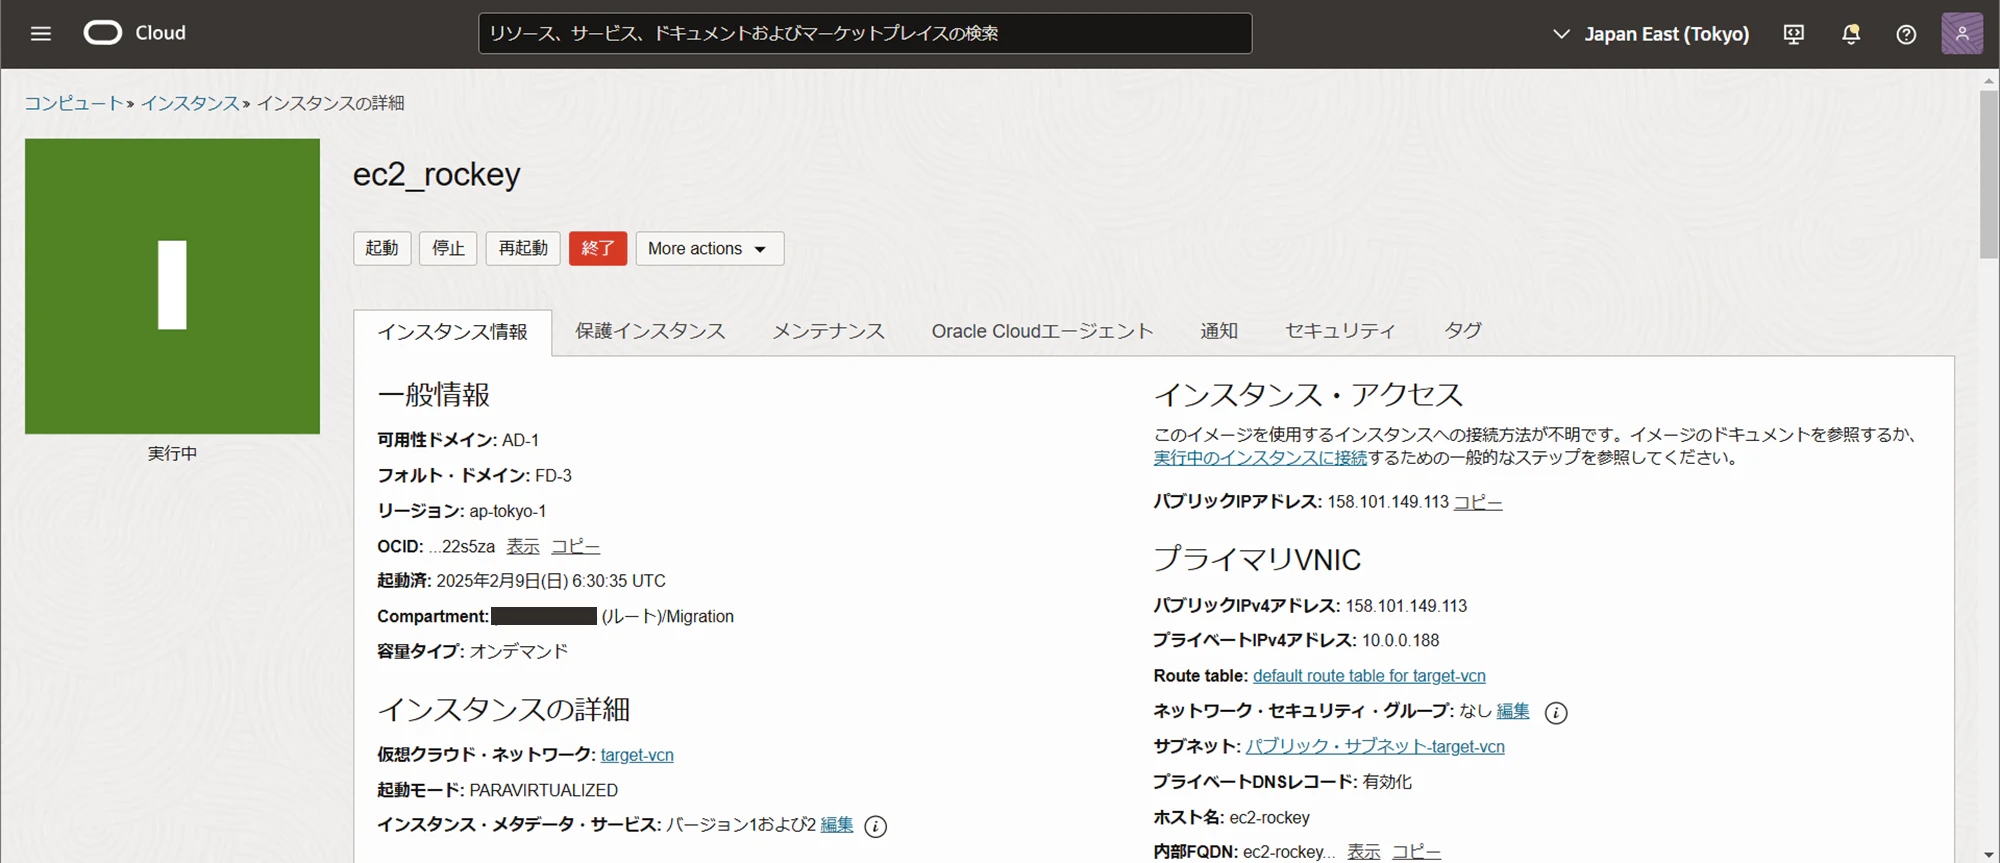2000x863 pixels.
Task: Open the タグ tab
Action: coord(1463,331)
